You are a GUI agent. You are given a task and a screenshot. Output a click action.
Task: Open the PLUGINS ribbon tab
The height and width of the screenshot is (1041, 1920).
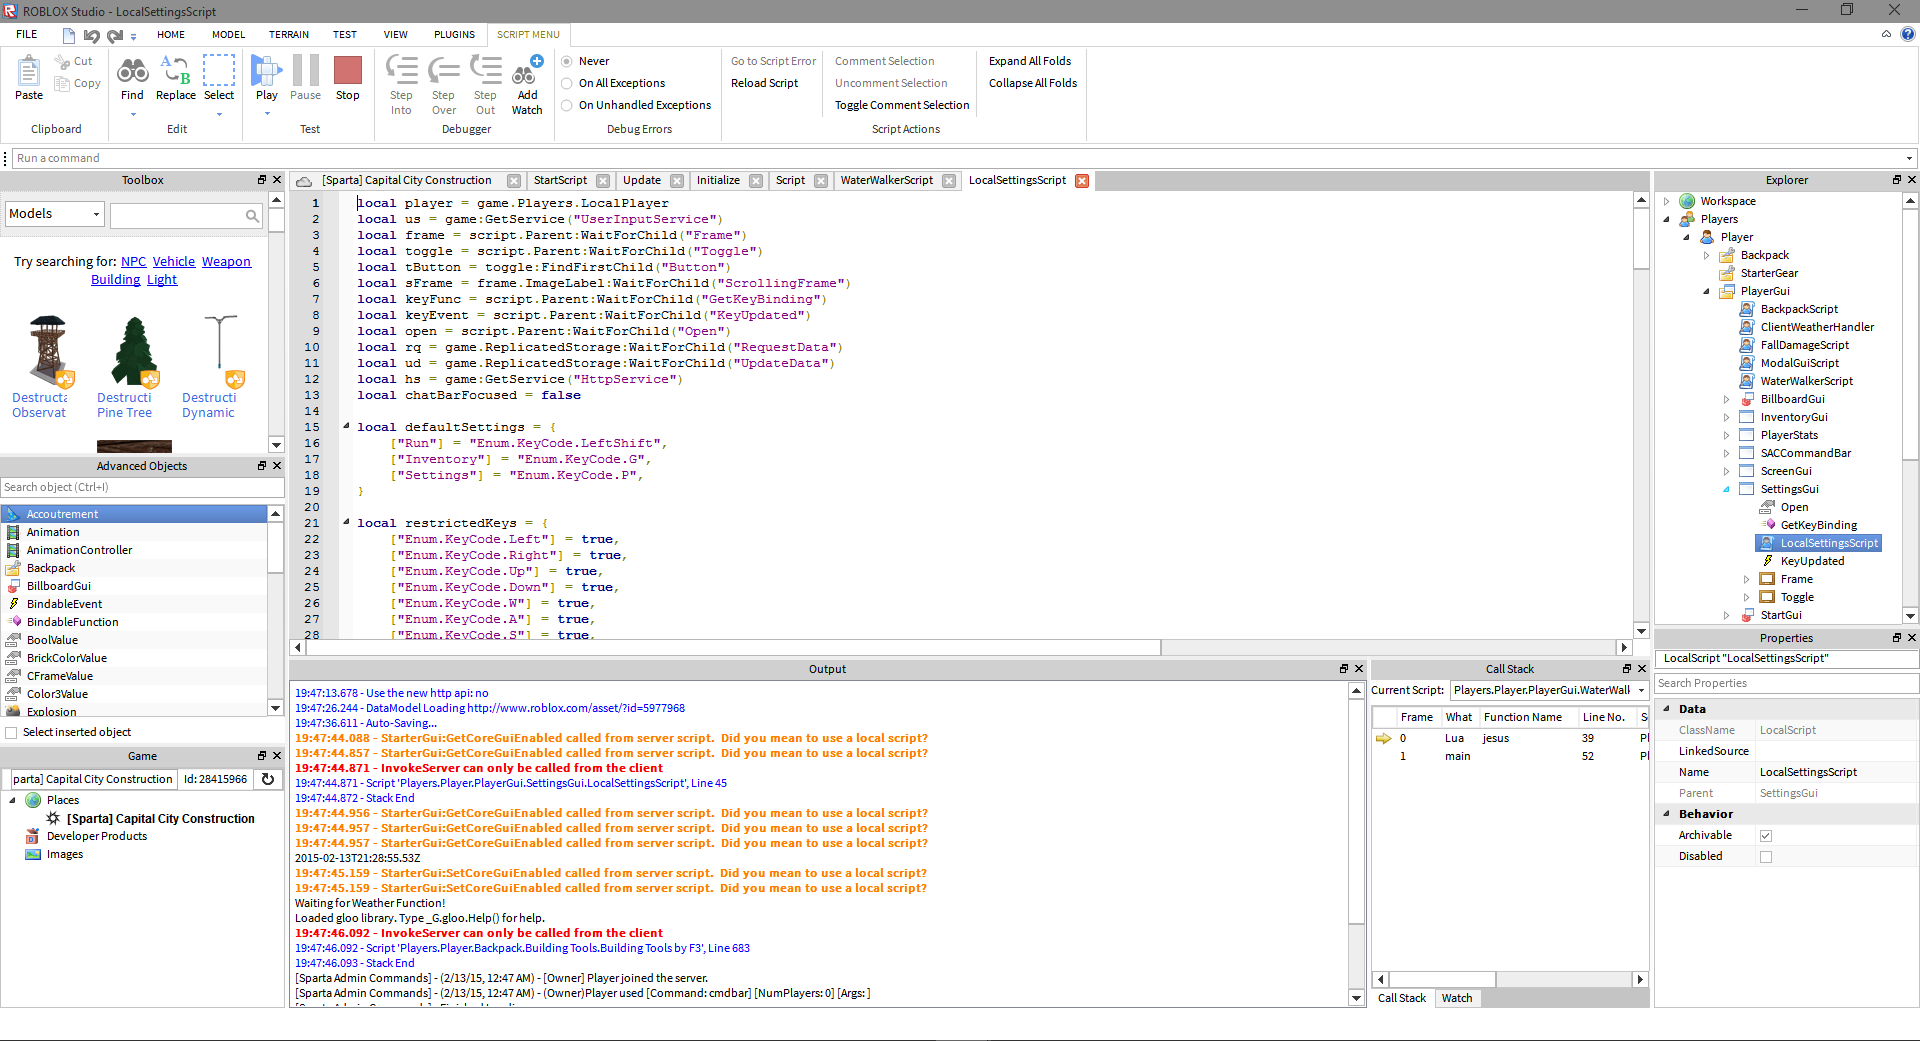coord(454,34)
